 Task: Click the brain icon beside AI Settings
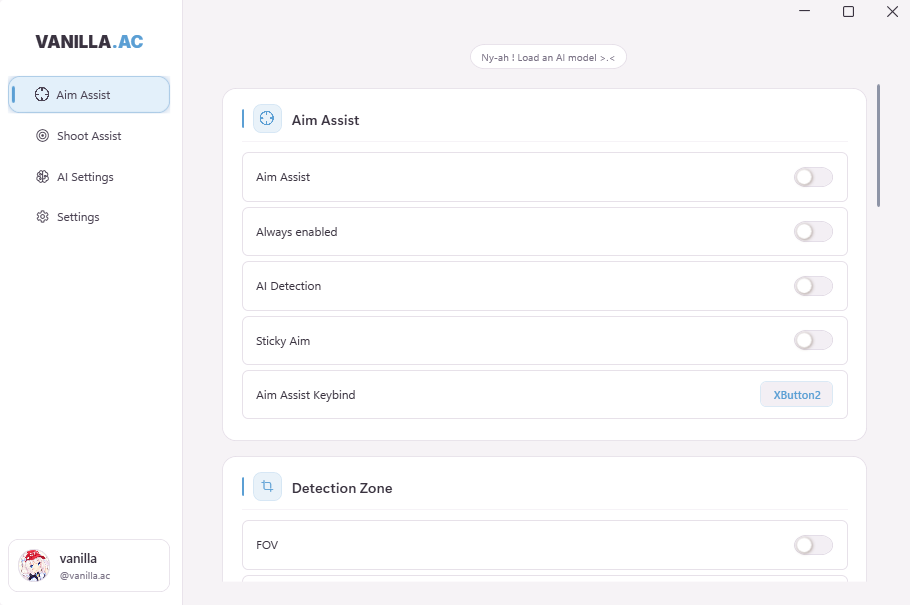click(x=42, y=177)
